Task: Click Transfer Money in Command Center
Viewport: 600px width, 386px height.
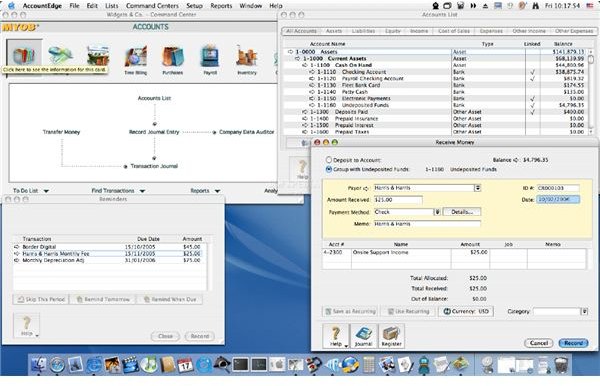Action: (61, 132)
